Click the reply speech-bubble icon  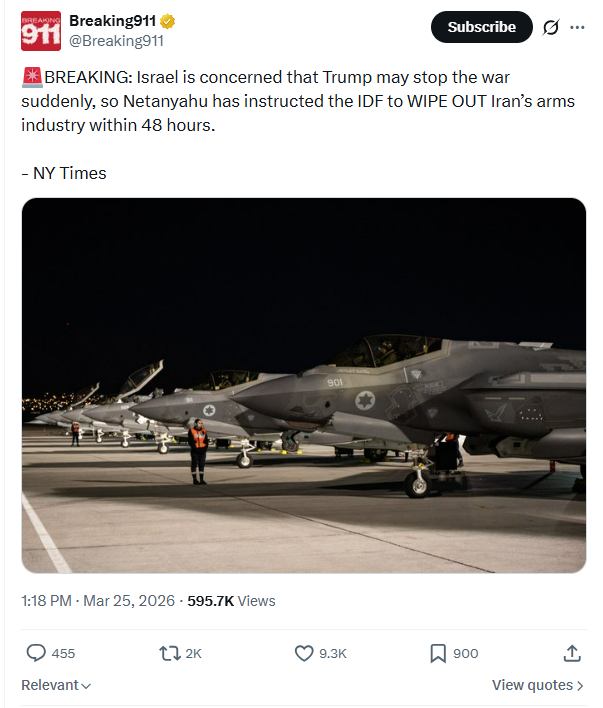36,653
